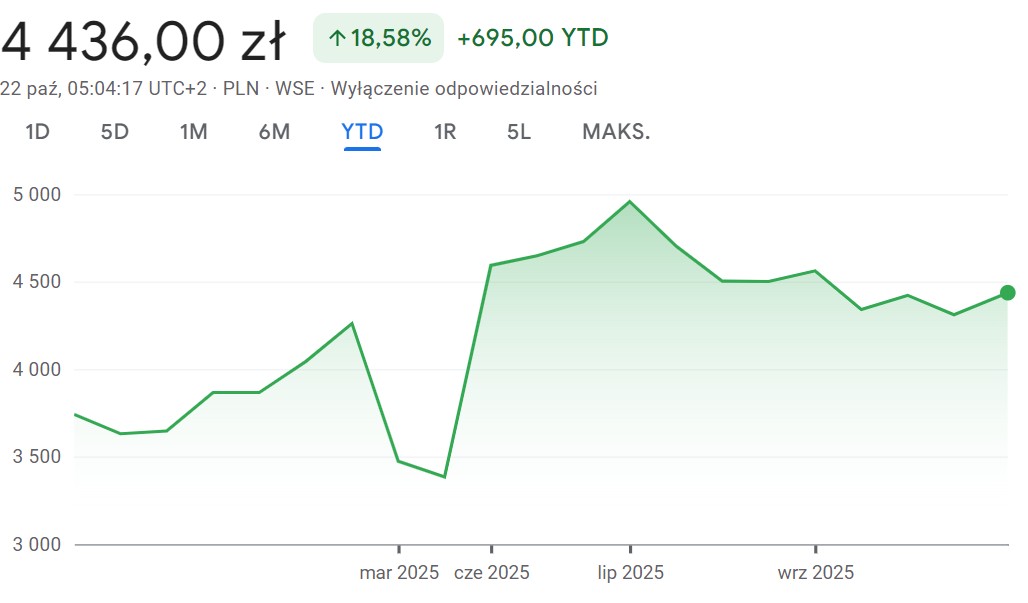This screenshot has width=1028, height=603.
Task: Choose the 5L time range
Action: click(519, 132)
